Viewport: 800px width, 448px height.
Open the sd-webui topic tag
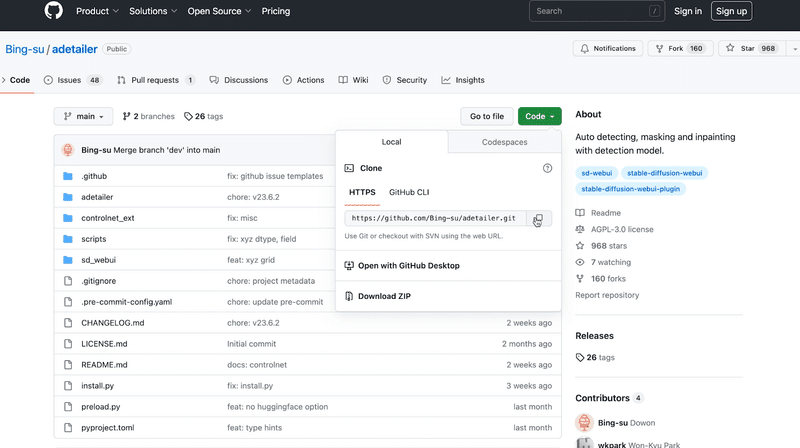click(x=596, y=173)
